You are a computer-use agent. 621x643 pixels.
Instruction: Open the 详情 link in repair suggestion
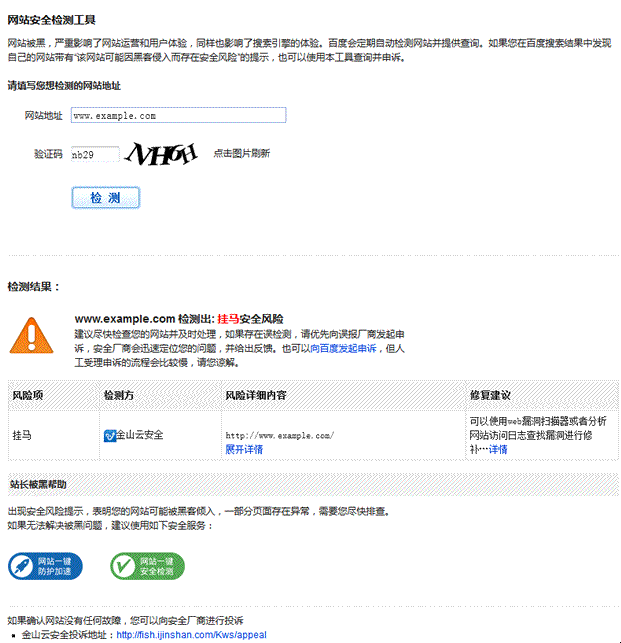[x=498, y=449]
